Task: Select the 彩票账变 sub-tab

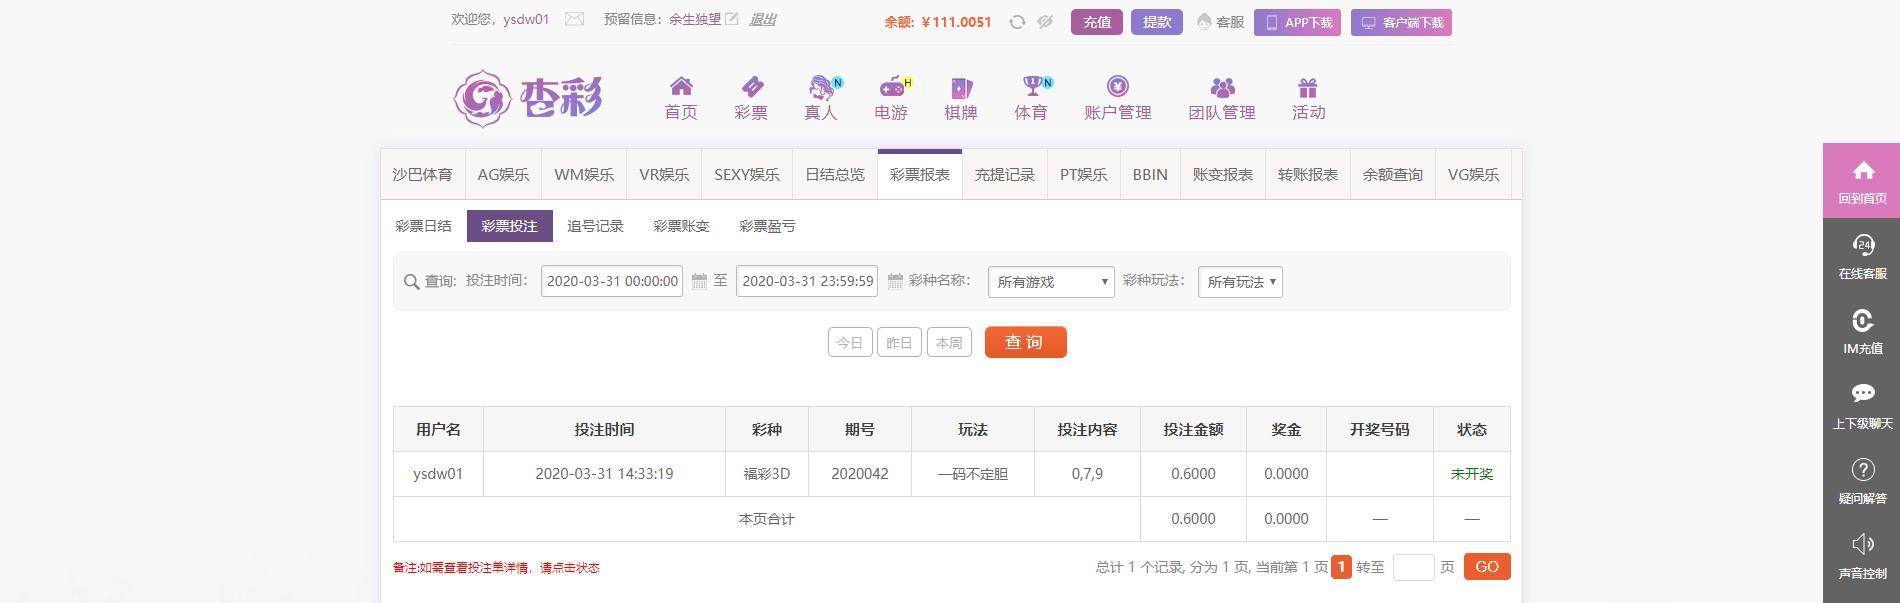Action: [x=681, y=226]
